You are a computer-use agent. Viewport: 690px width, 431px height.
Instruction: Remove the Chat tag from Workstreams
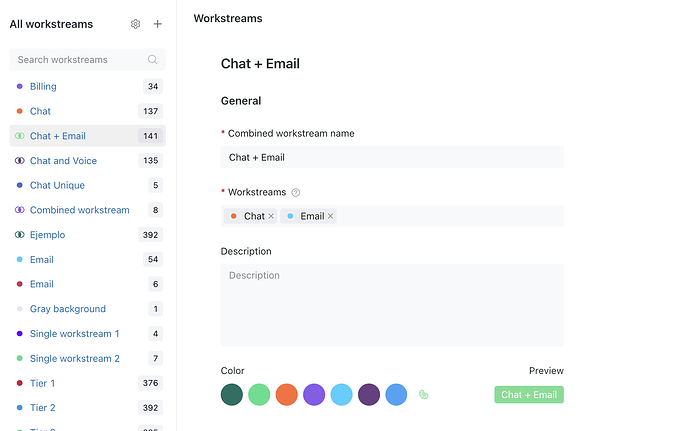271,216
